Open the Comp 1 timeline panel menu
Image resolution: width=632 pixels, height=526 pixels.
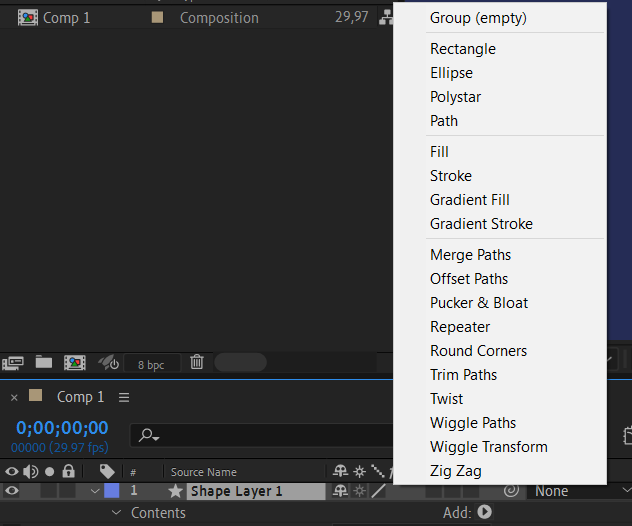tap(124, 397)
